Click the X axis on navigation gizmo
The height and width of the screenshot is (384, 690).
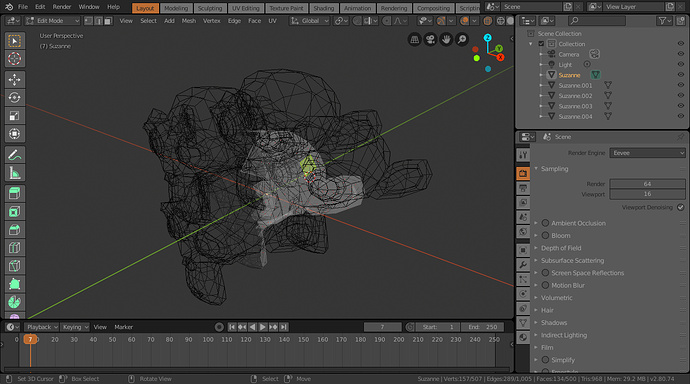(500, 58)
